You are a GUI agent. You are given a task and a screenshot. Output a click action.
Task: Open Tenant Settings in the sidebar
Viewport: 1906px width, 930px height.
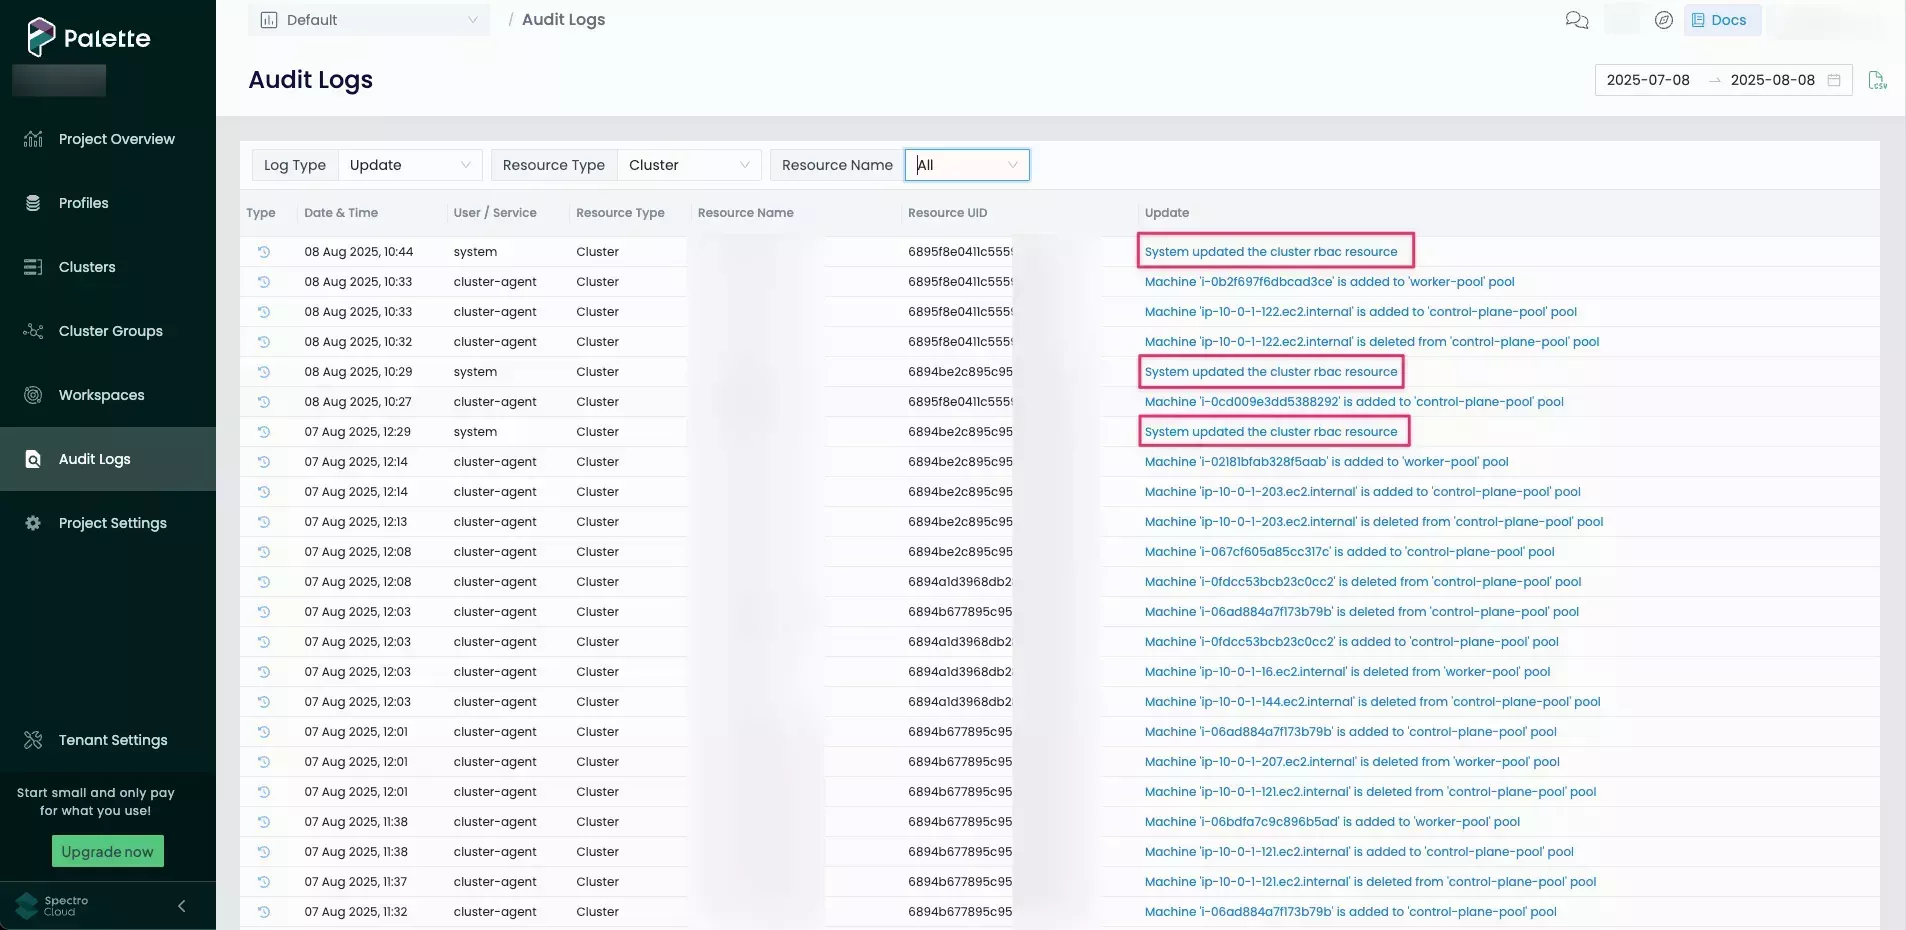point(112,740)
